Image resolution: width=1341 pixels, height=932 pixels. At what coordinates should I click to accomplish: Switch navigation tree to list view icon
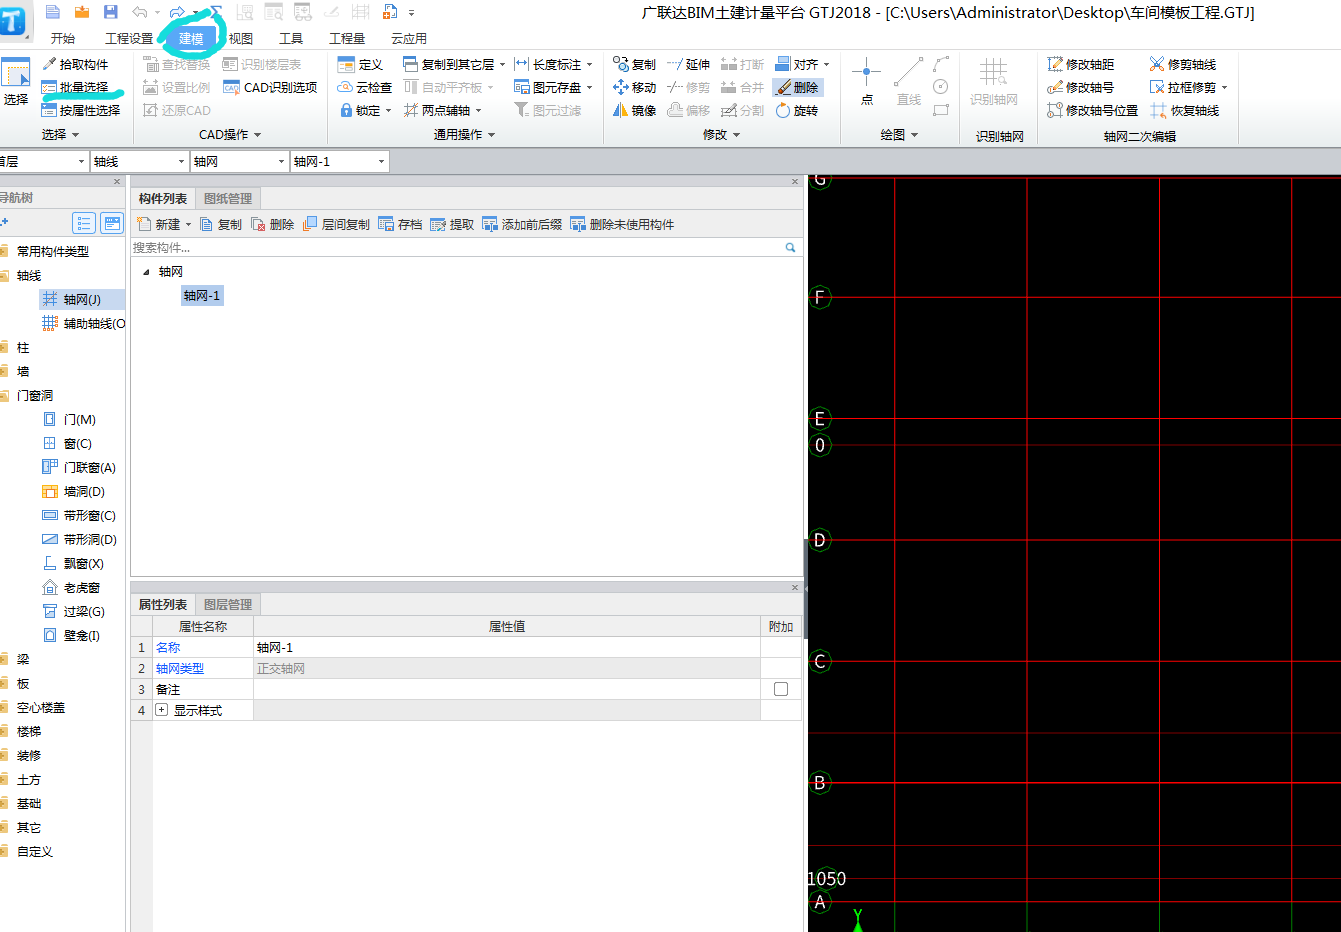(x=84, y=223)
